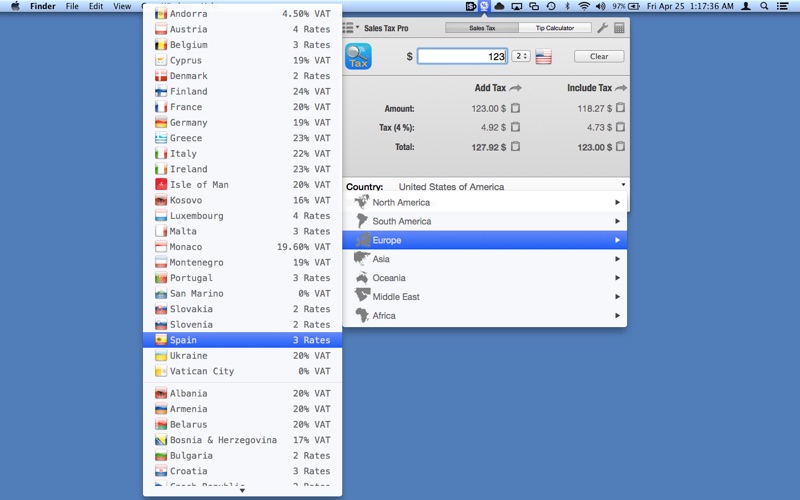Select Belgium with 3 Rates
The height and width of the screenshot is (500, 800).
242,45
